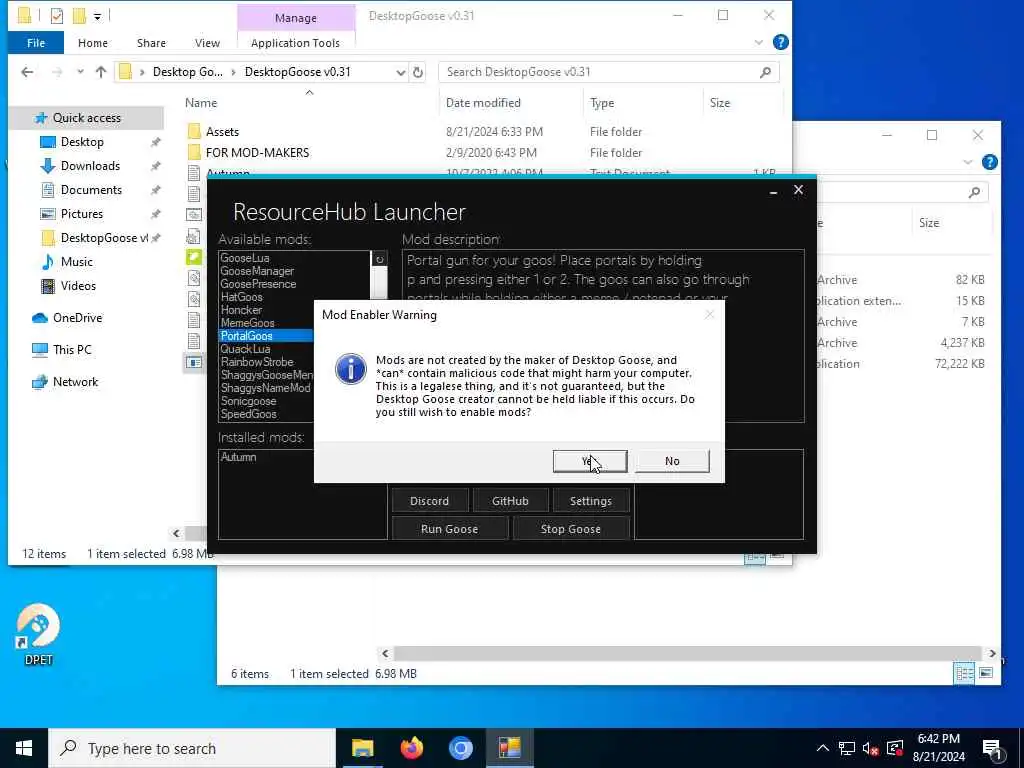Image resolution: width=1024 pixels, height=768 pixels.
Task: Click the Run Goose button
Action: pos(449,529)
